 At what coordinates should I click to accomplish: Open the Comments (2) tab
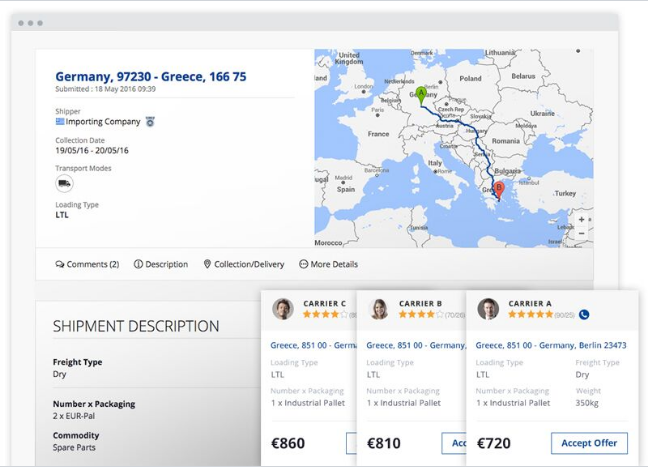coord(87,264)
